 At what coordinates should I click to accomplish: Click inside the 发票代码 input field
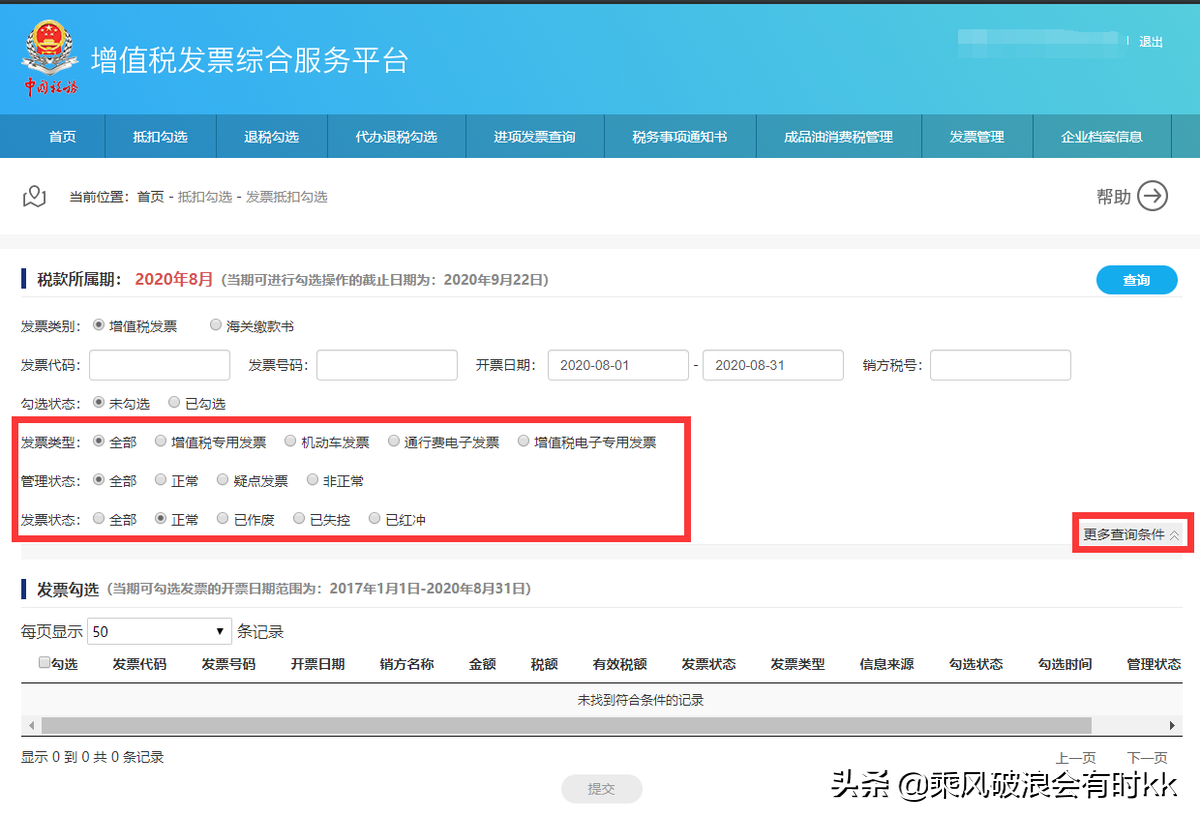click(x=158, y=365)
